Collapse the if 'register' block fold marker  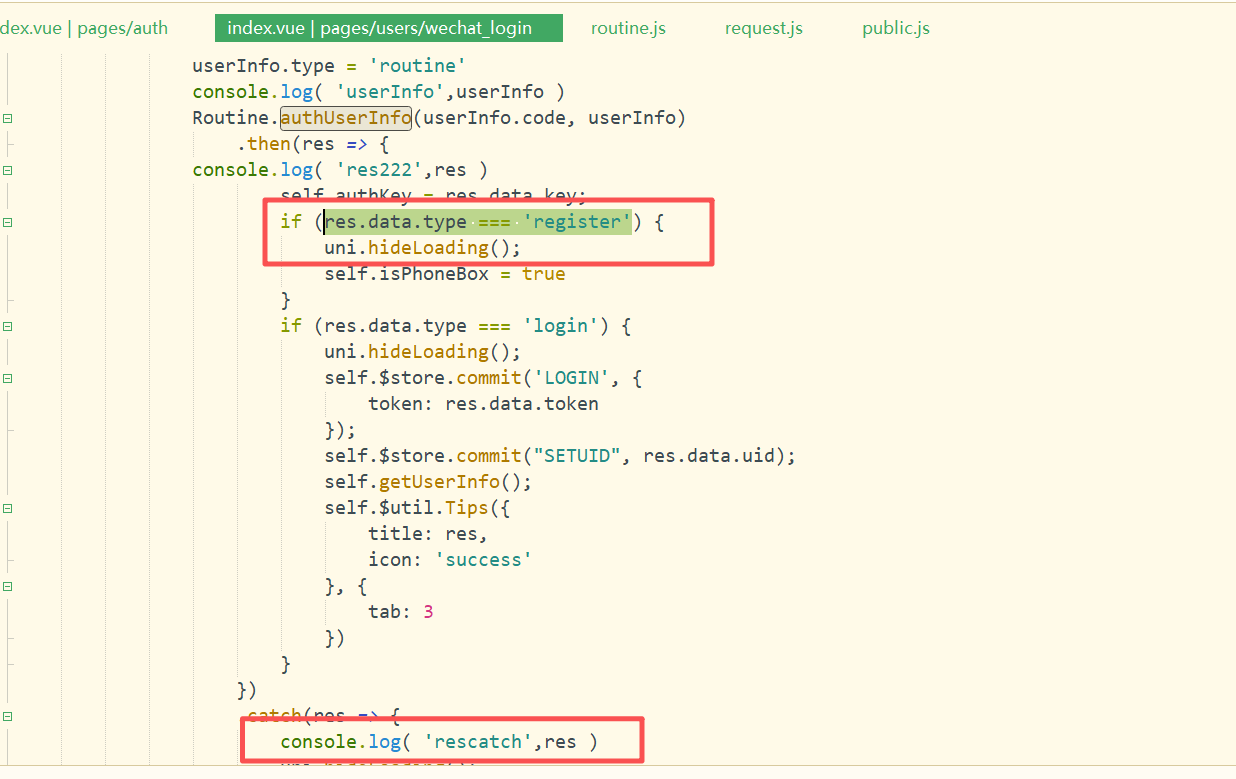click(x=8, y=222)
